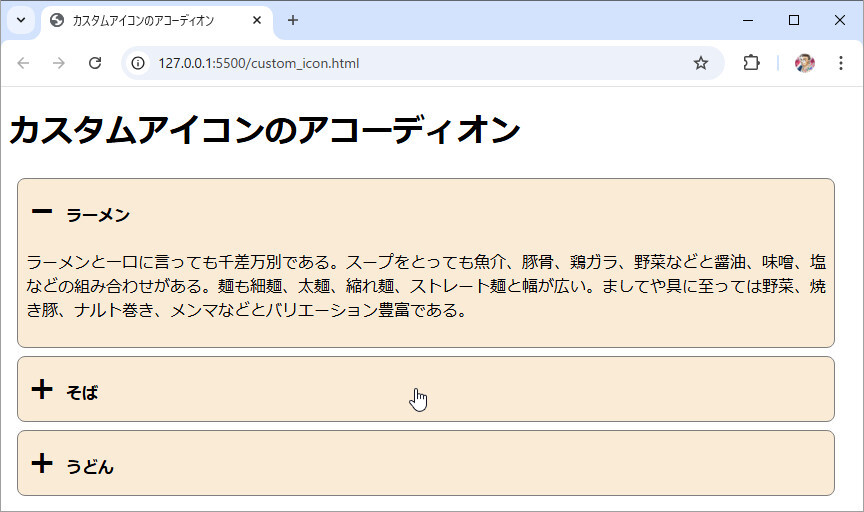Click the そば accordion title
The height and width of the screenshot is (512, 864).
click(82, 393)
